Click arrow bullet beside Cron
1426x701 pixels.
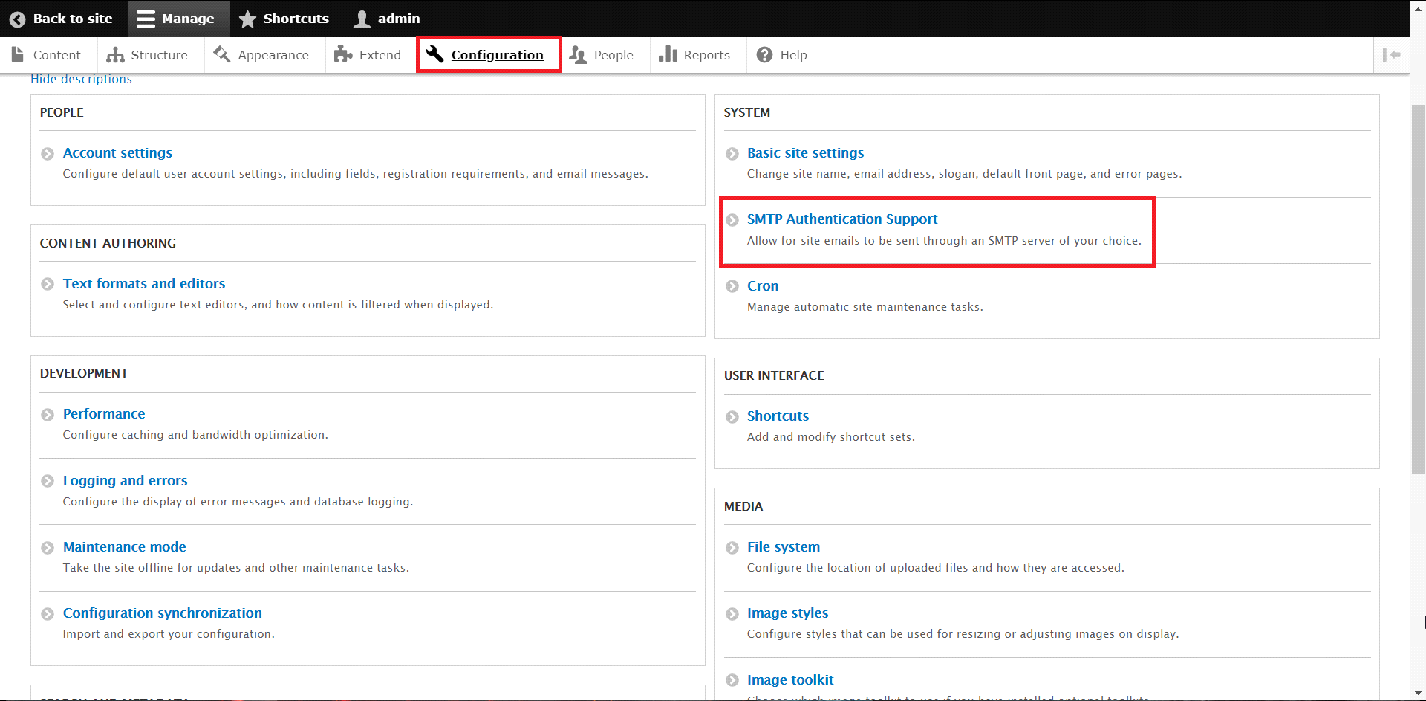(x=732, y=287)
